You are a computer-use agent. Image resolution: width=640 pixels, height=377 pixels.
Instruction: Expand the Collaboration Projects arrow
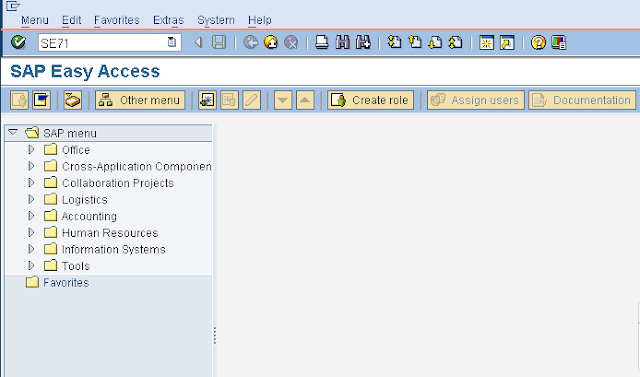click(31, 182)
